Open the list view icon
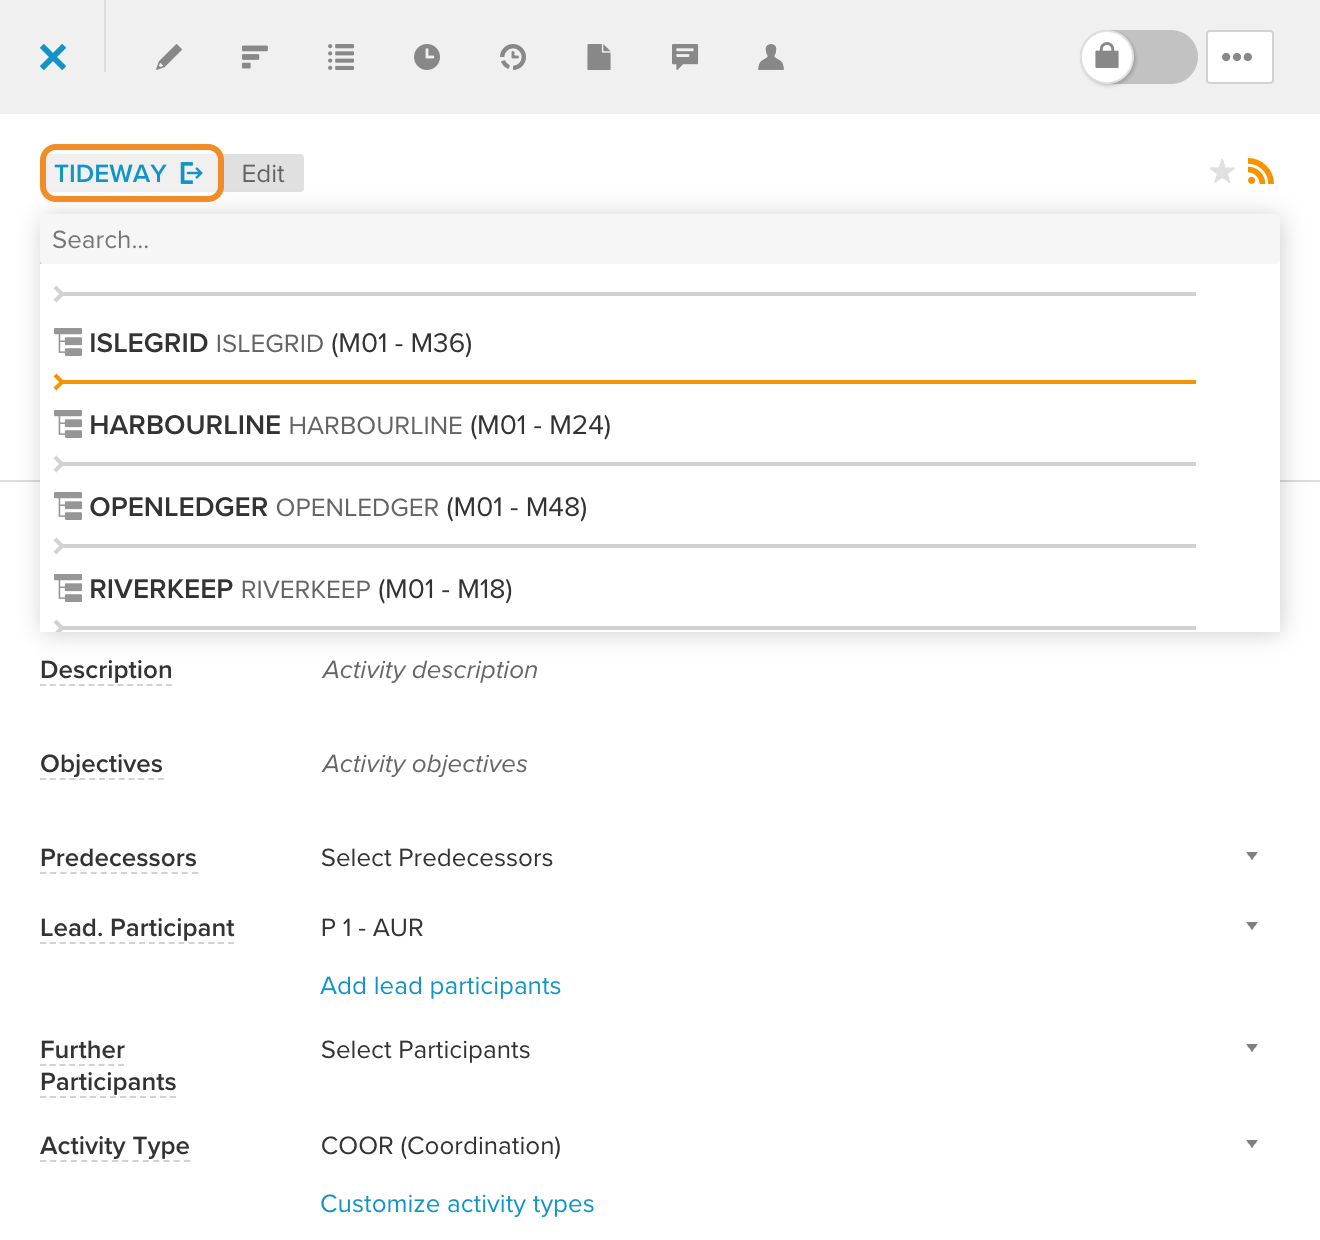This screenshot has width=1320, height=1240. (341, 57)
